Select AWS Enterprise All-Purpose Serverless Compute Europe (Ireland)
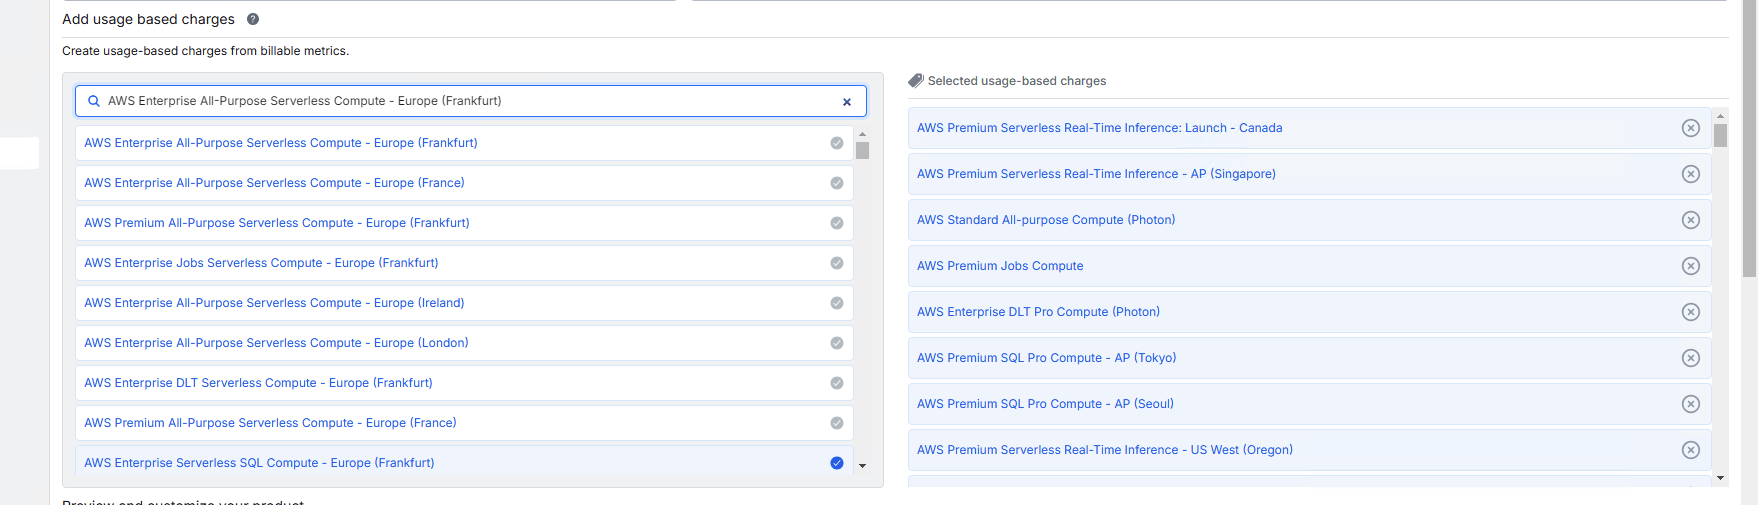 (x=837, y=303)
